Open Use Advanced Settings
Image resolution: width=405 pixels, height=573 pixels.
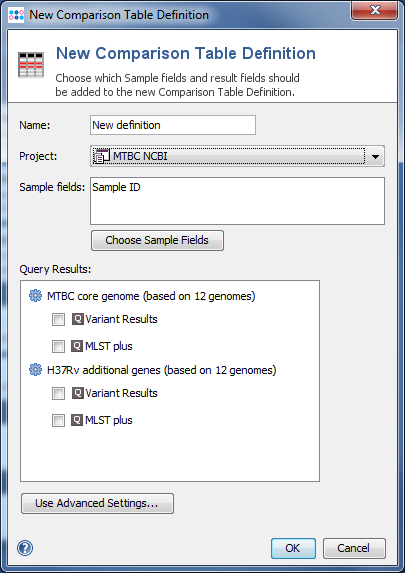(97, 503)
